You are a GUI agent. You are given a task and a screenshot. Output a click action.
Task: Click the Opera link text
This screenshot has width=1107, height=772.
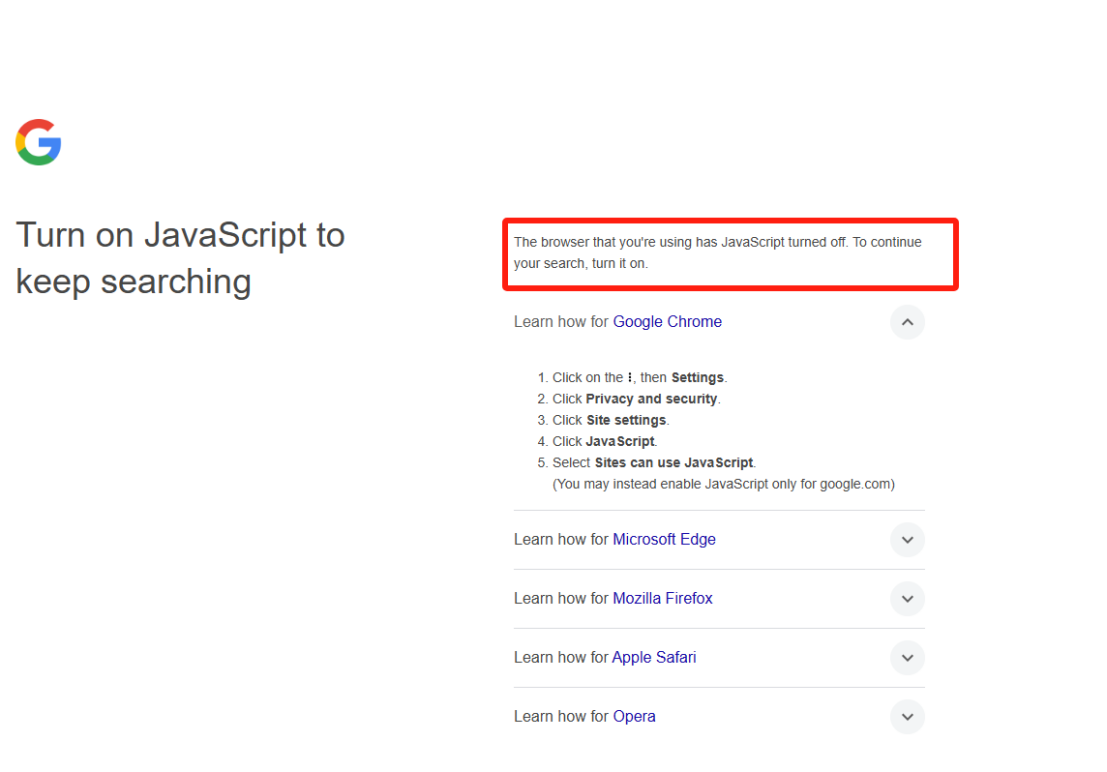click(634, 717)
